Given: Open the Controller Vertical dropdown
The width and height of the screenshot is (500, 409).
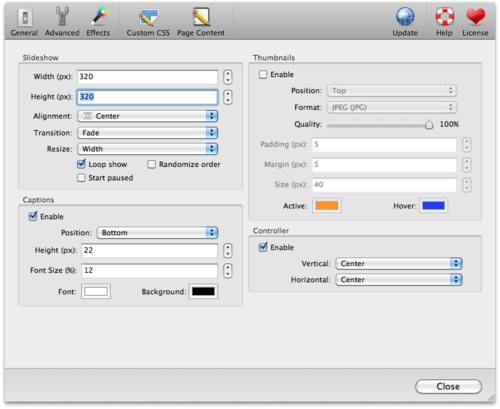Looking at the screenshot, I should (399, 263).
